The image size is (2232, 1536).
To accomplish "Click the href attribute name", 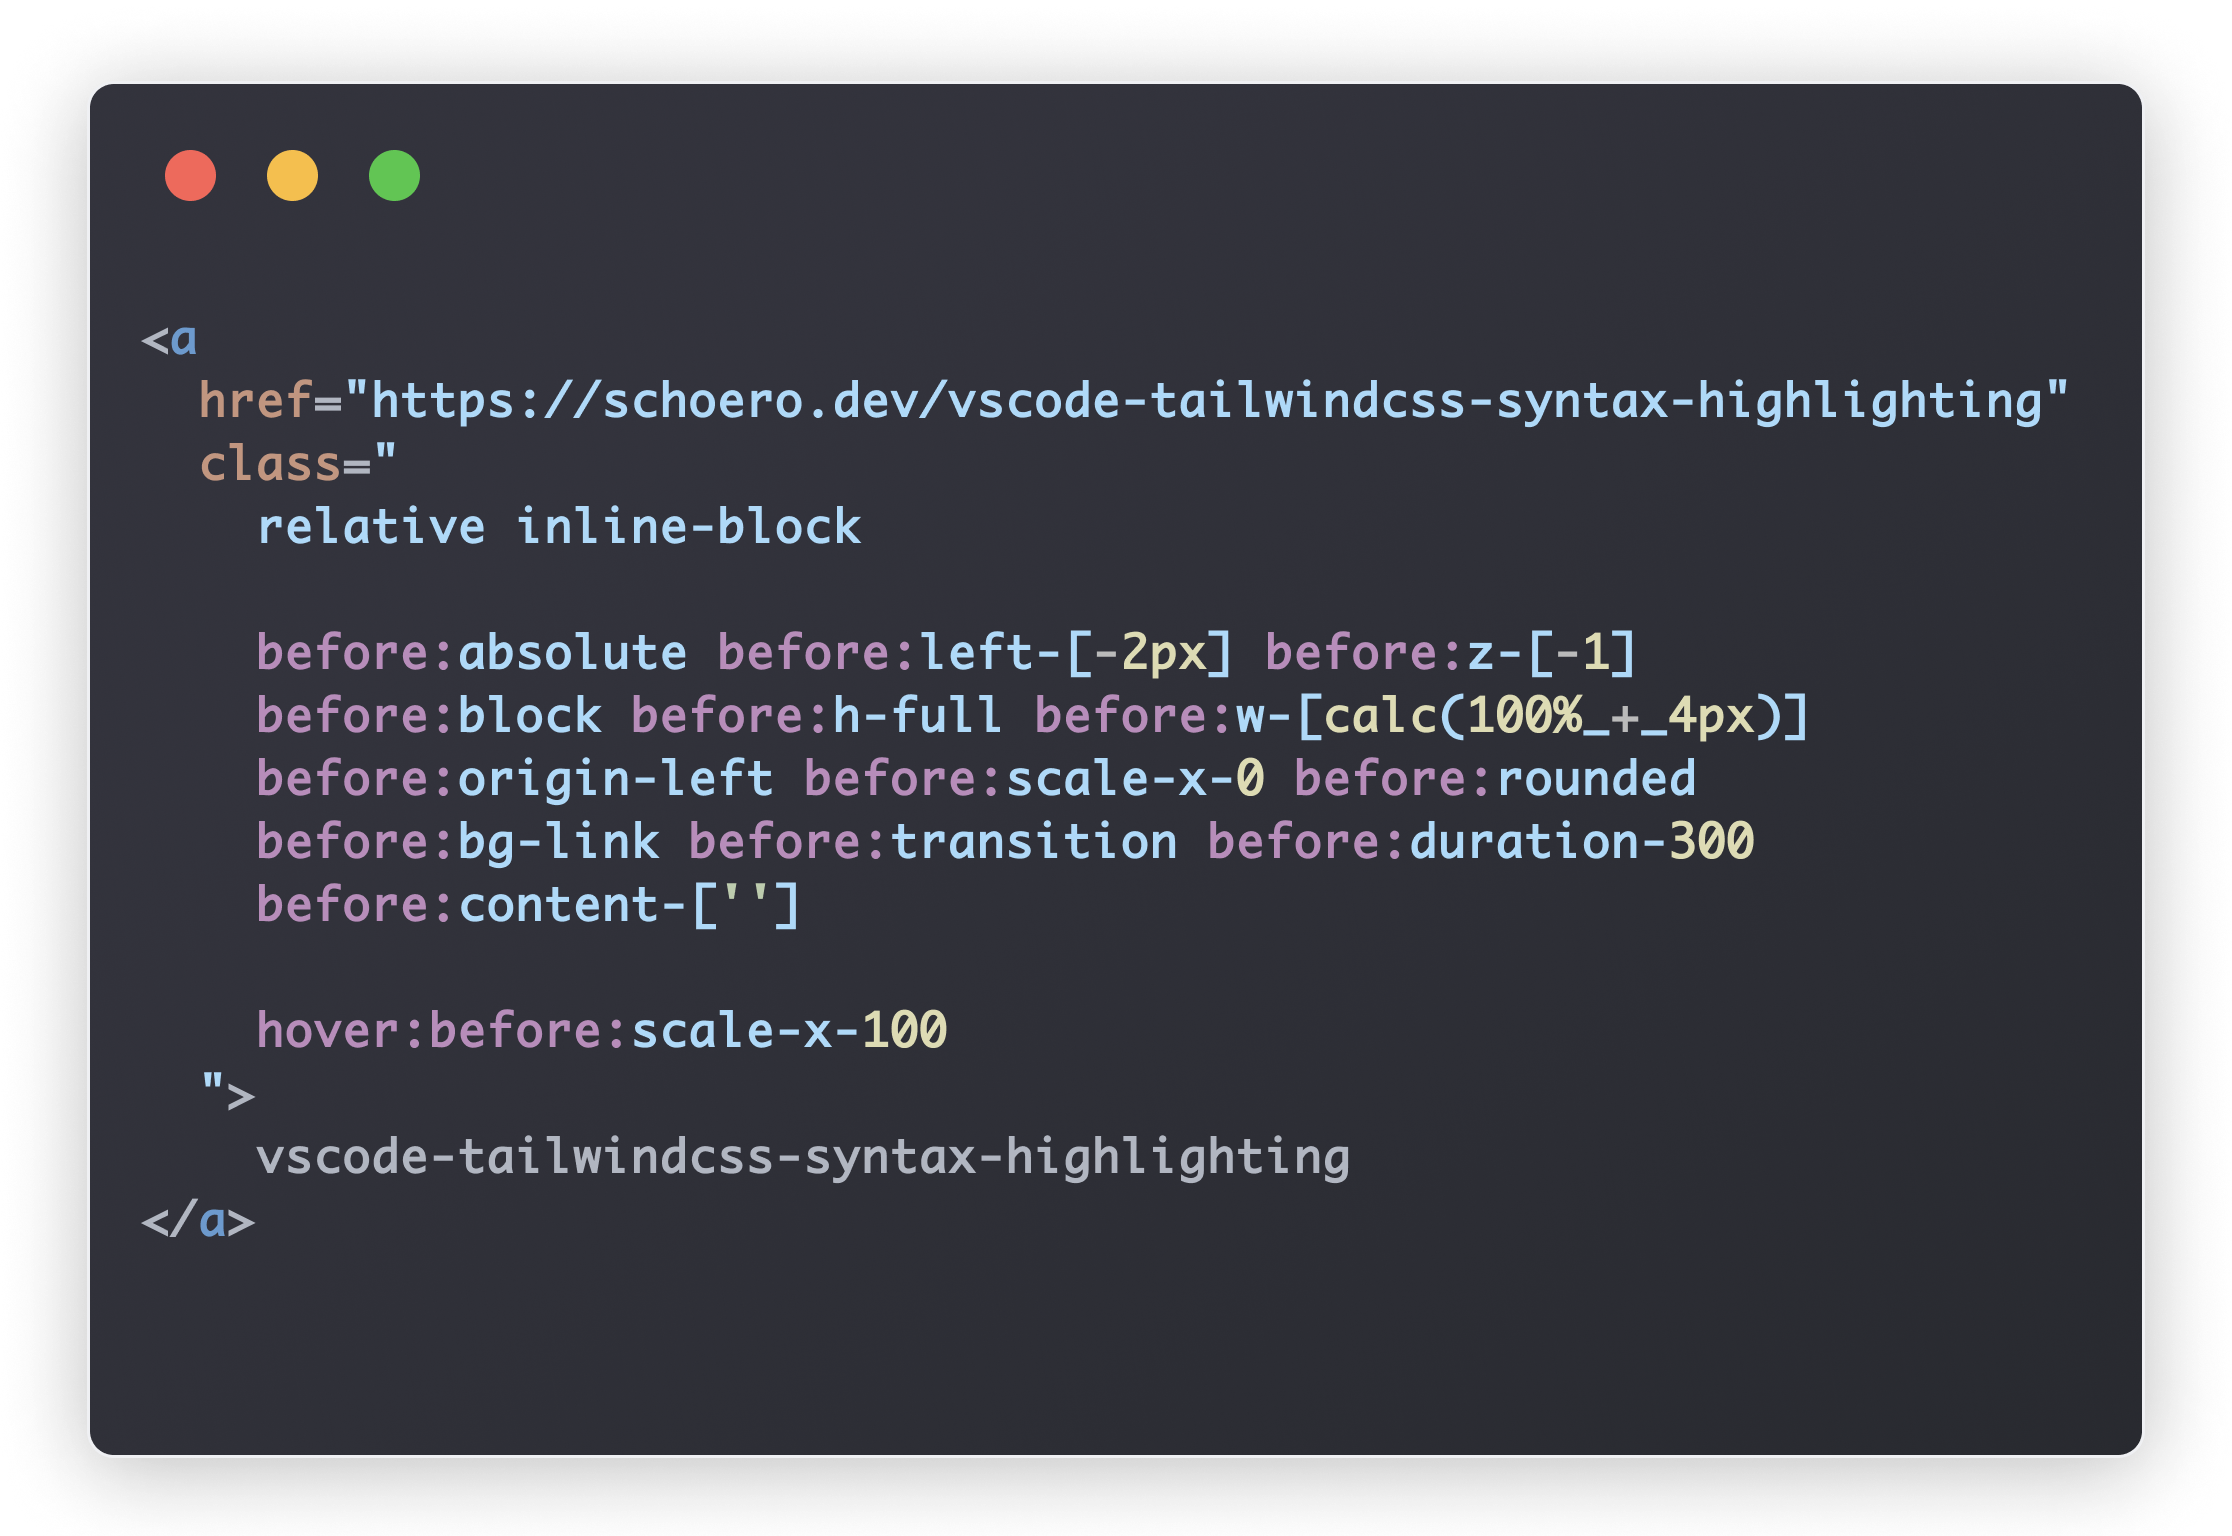I will (255, 402).
